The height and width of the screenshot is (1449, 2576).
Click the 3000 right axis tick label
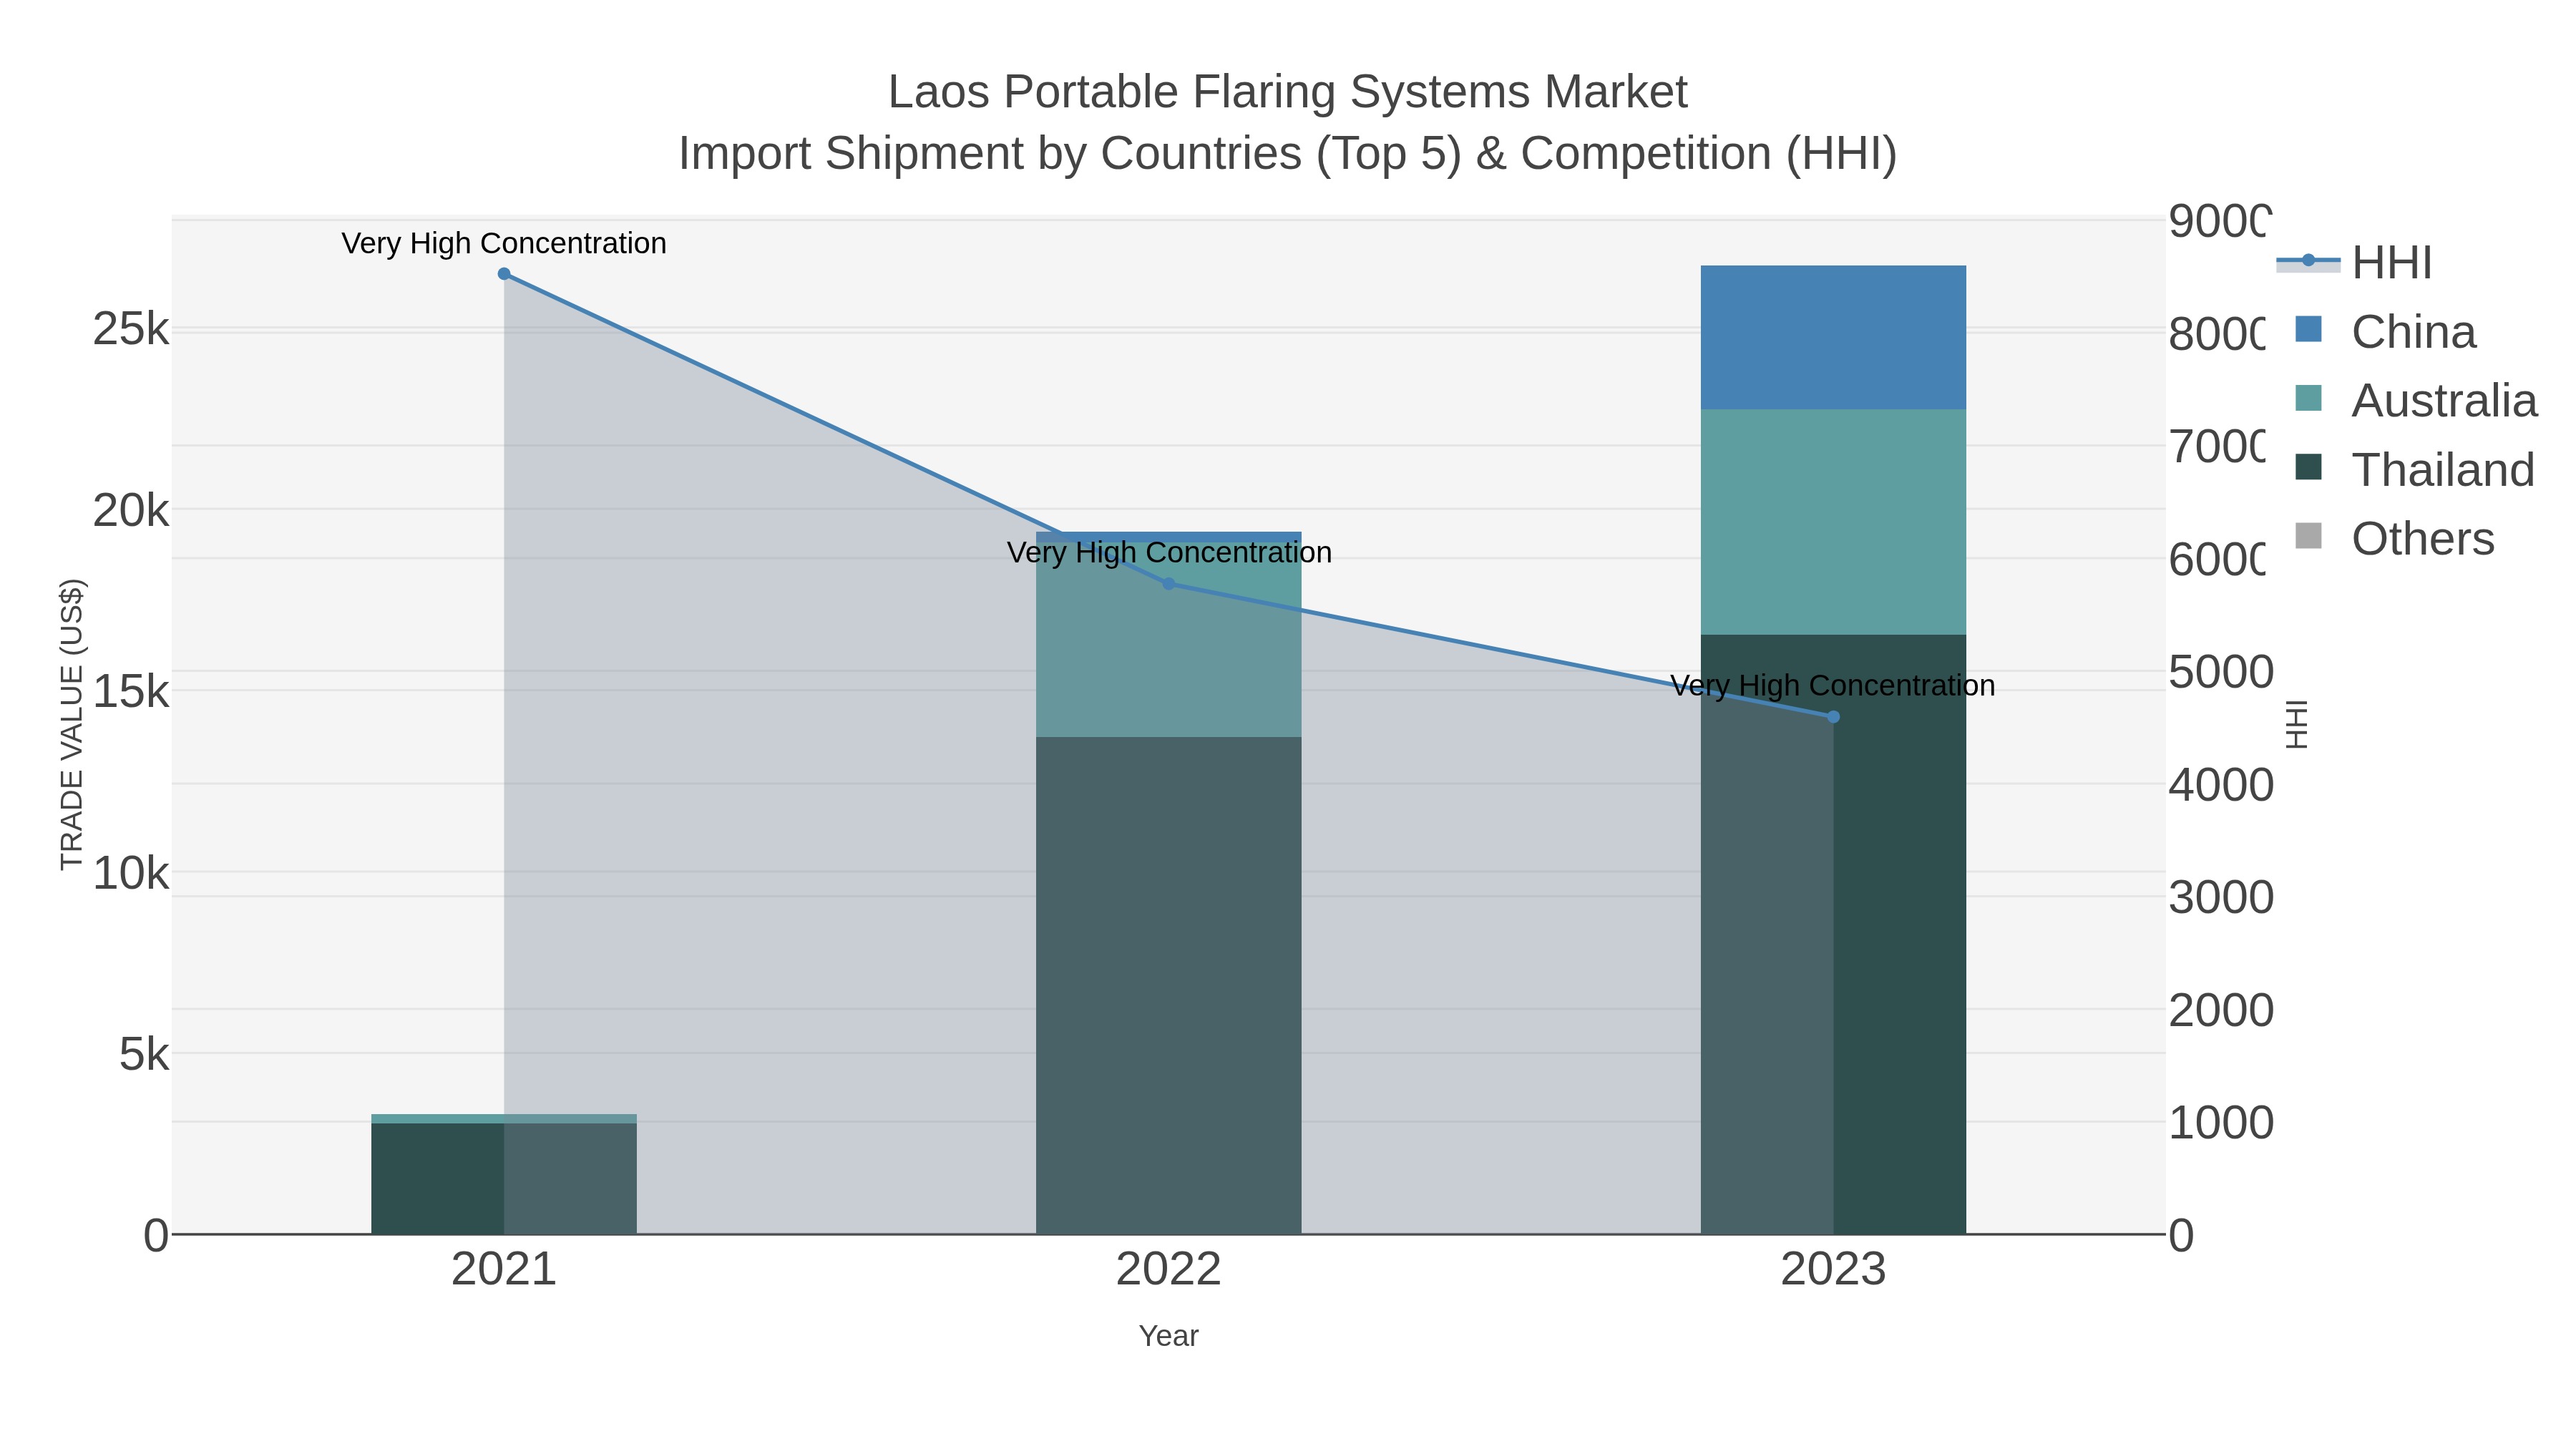pyautogui.click(x=2221, y=897)
